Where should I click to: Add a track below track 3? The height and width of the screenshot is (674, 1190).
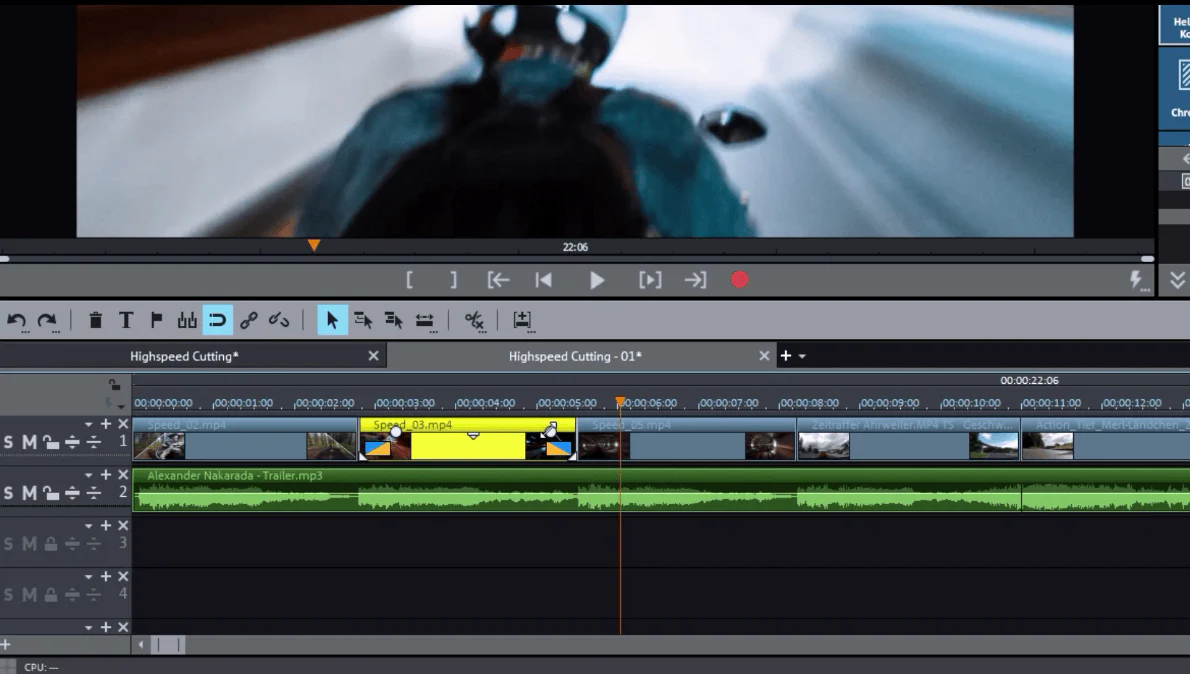pos(106,526)
